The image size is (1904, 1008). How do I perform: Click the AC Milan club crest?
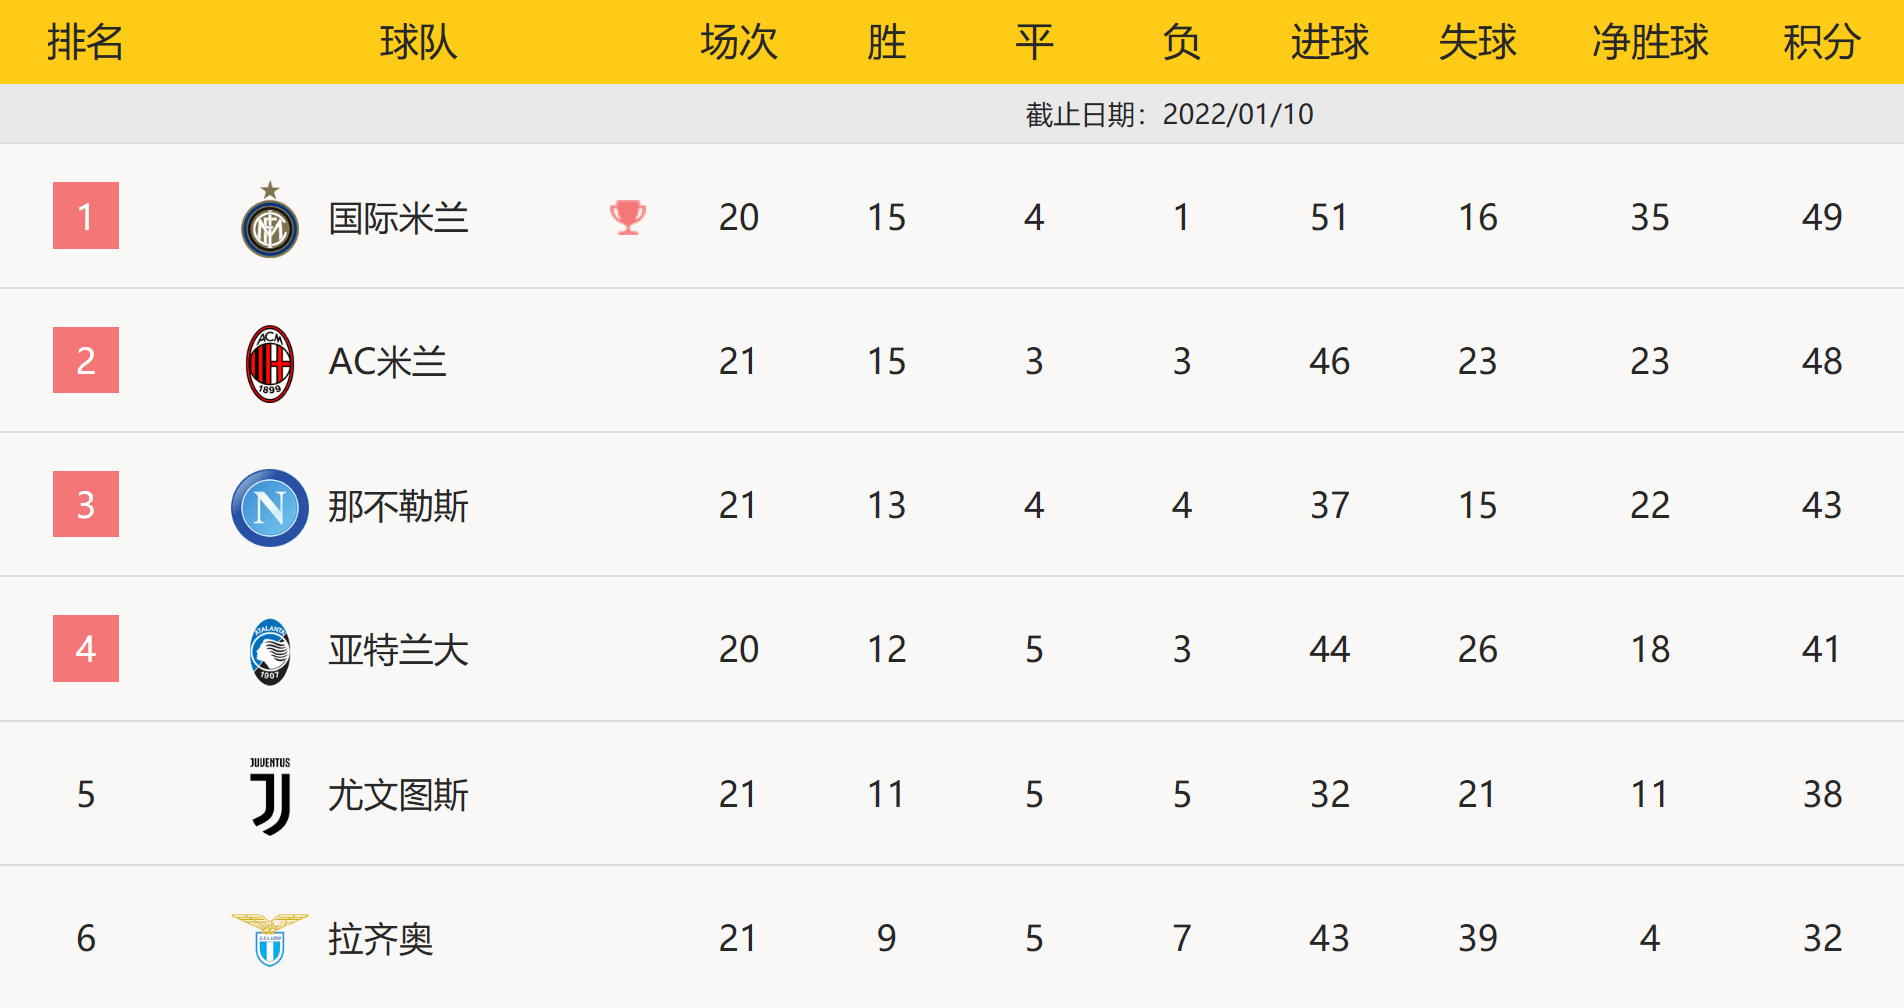(x=270, y=363)
